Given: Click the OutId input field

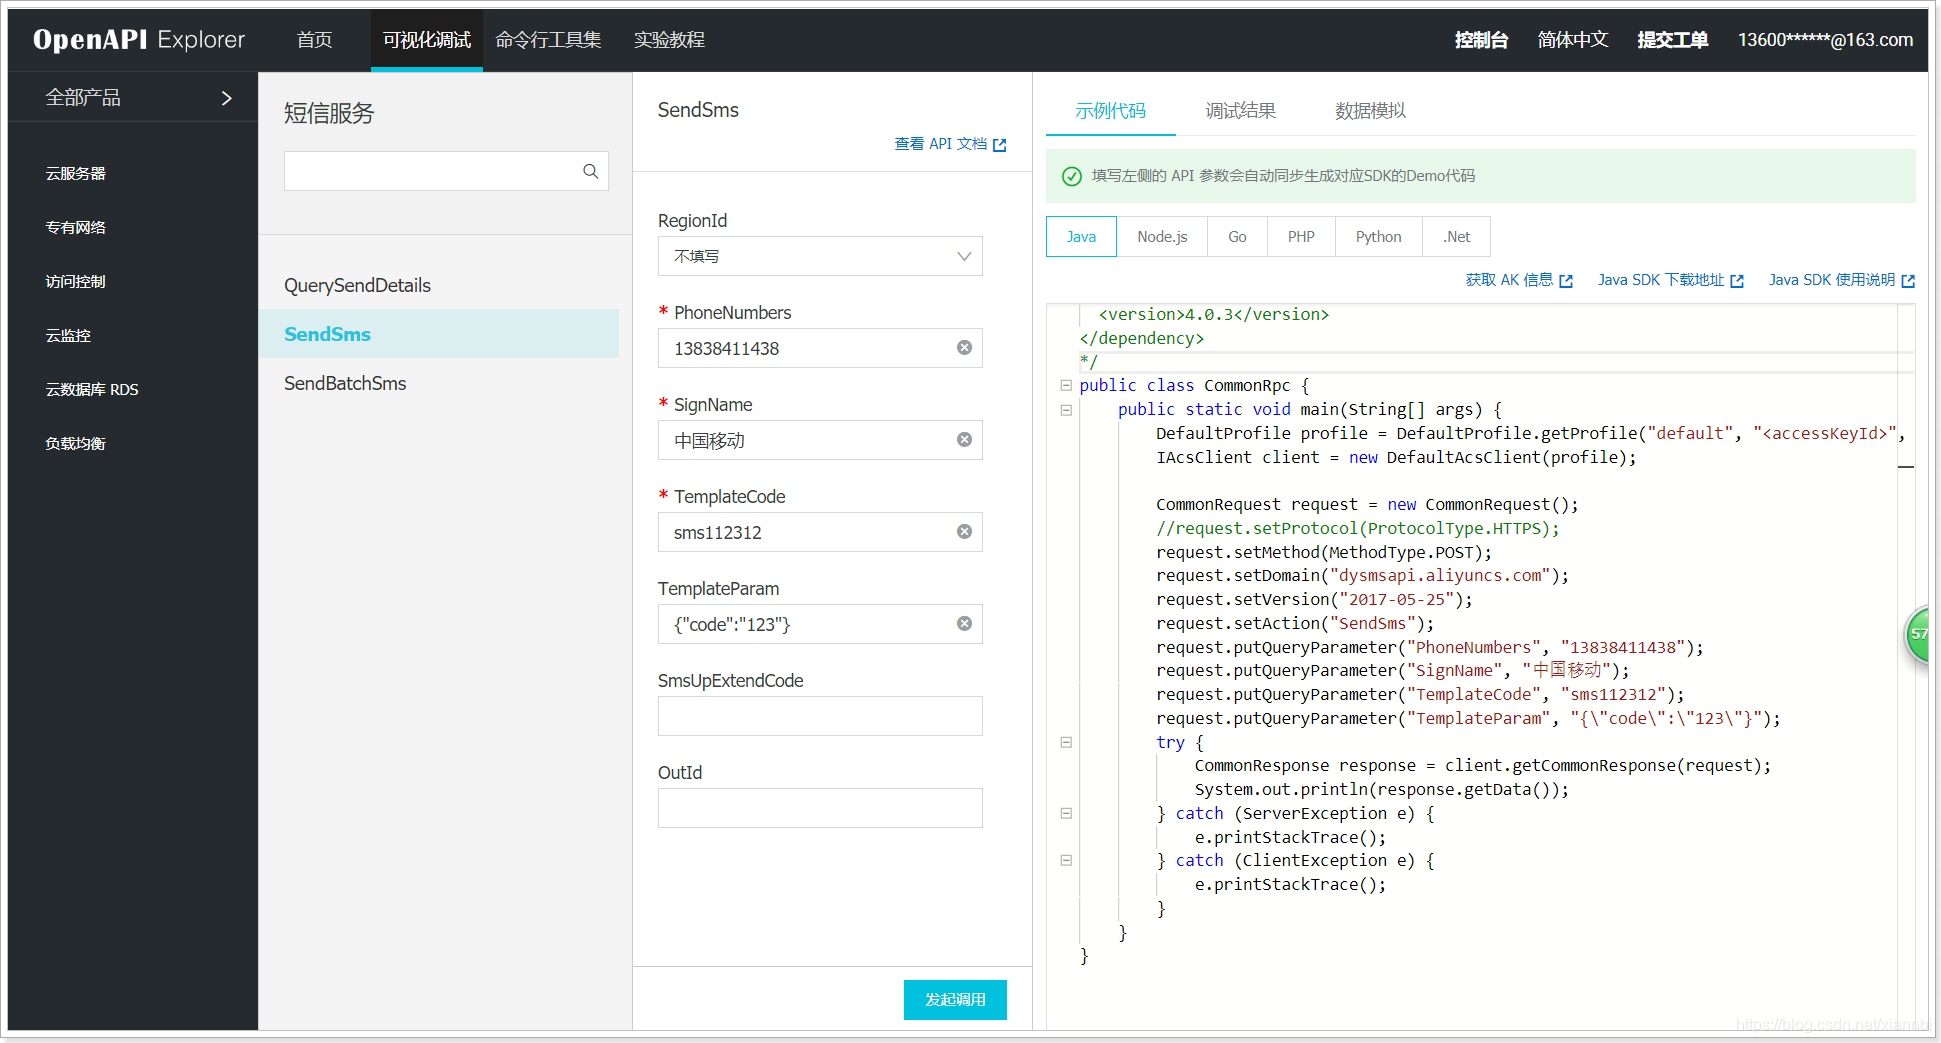Looking at the screenshot, I should 820,808.
